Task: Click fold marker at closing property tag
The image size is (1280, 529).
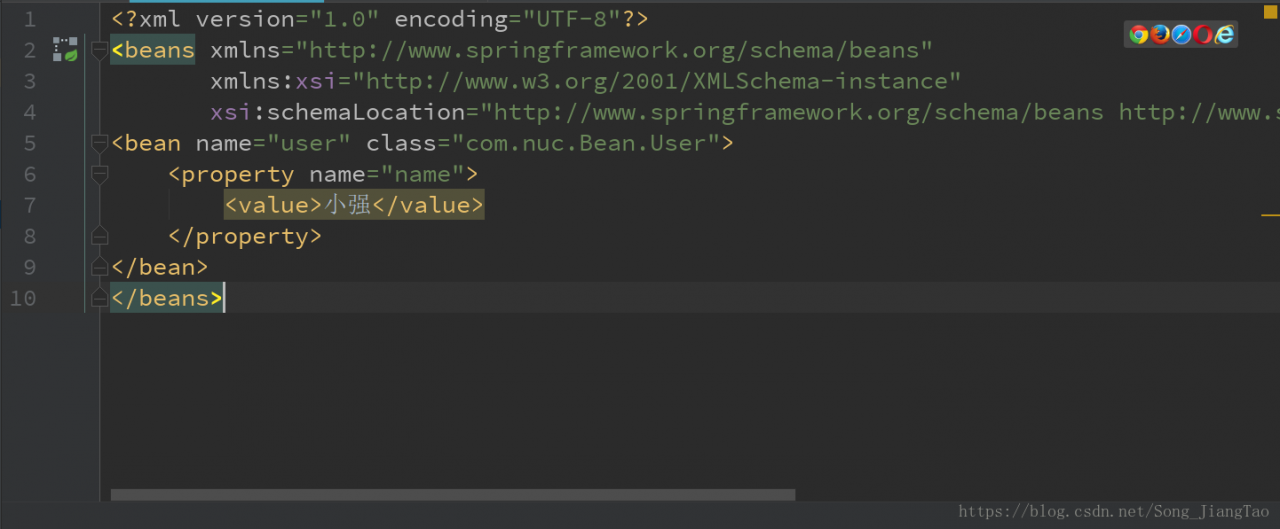Action: (x=99, y=236)
